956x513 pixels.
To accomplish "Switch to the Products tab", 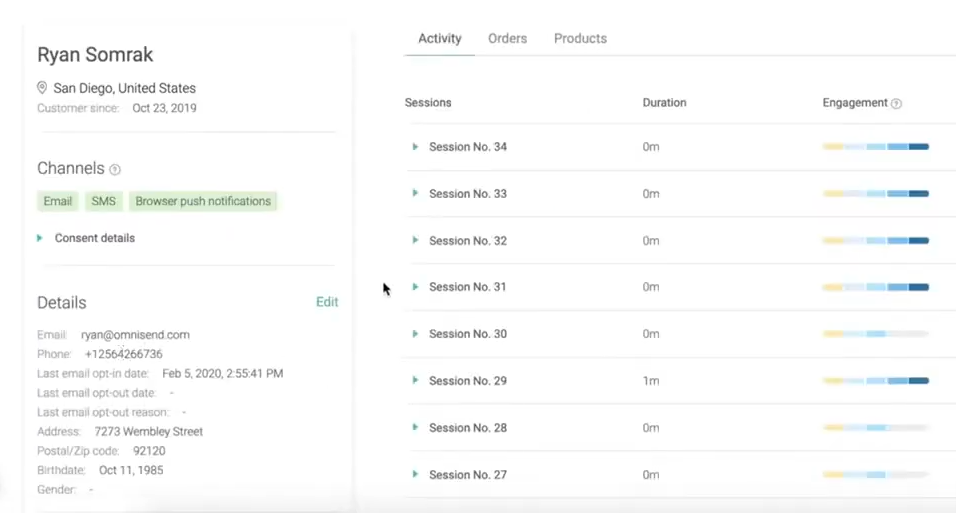I will point(580,38).
